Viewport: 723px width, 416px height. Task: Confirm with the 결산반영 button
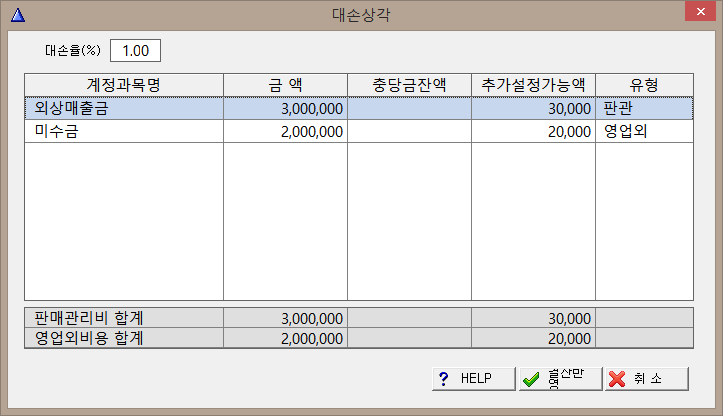560,379
